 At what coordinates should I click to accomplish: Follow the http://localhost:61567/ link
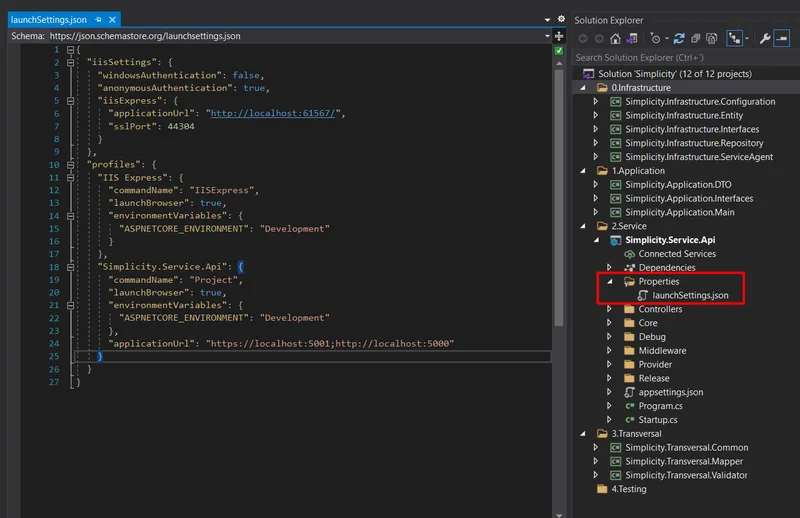pyautogui.click(x=273, y=113)
